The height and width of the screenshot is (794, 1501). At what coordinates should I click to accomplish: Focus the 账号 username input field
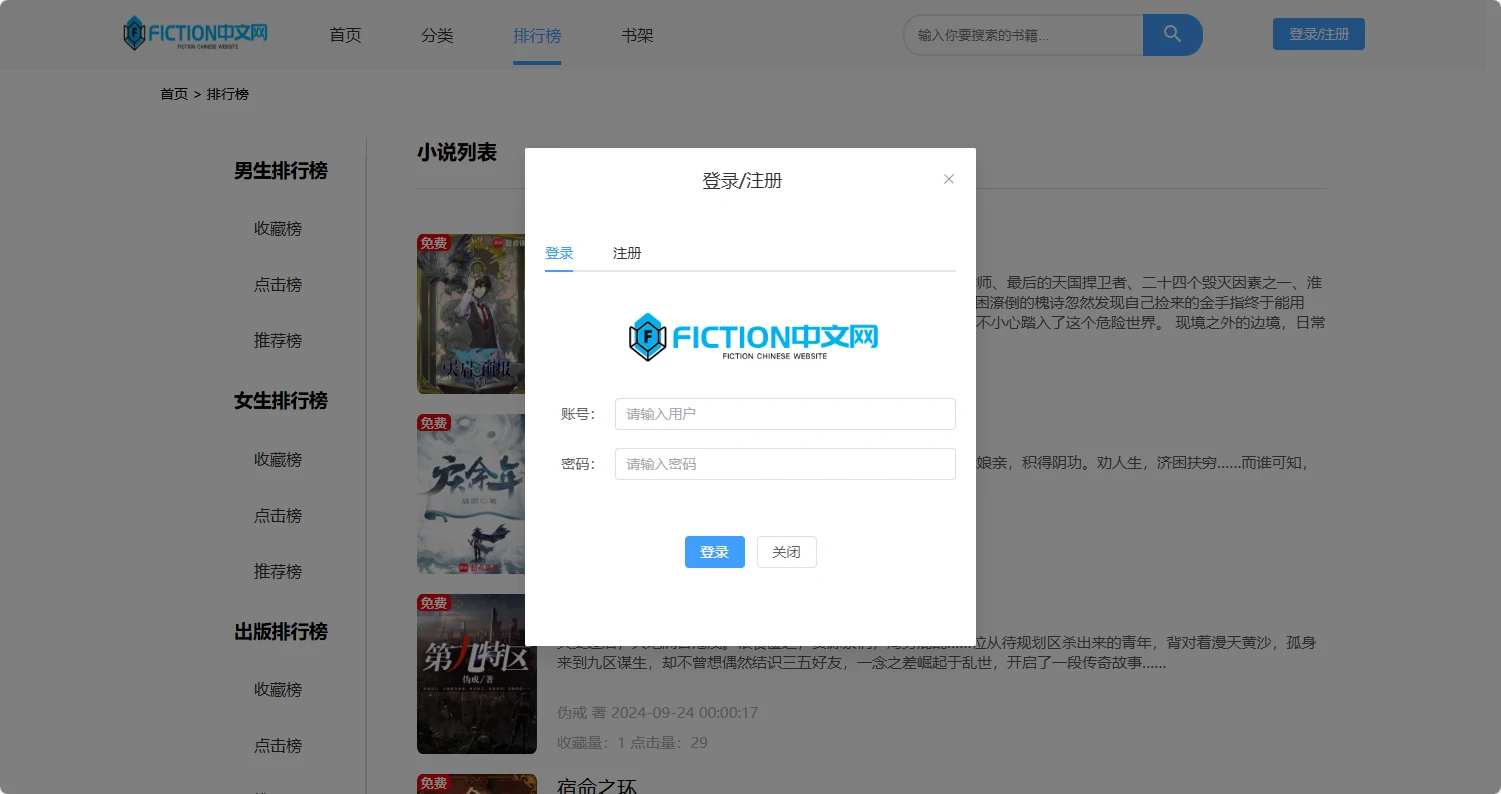pos(785,414)
